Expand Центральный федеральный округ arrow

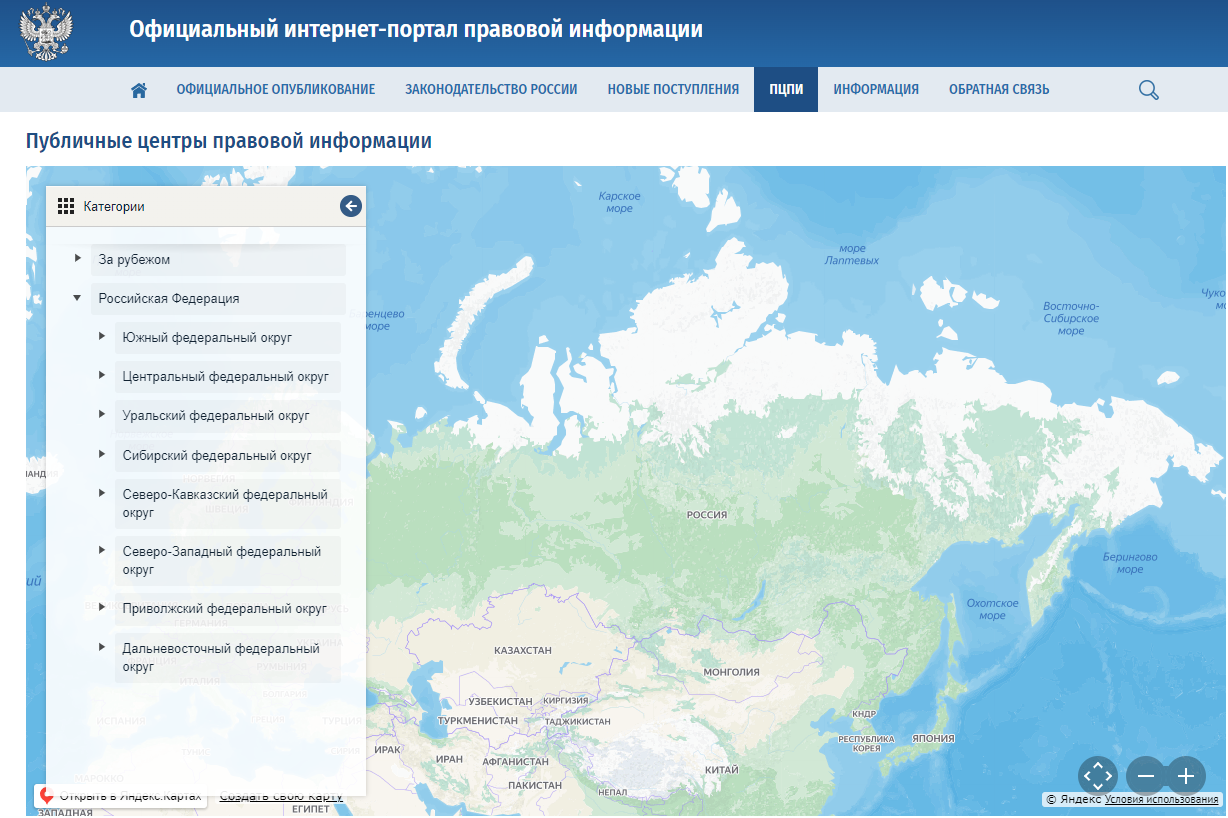[102, 375]
